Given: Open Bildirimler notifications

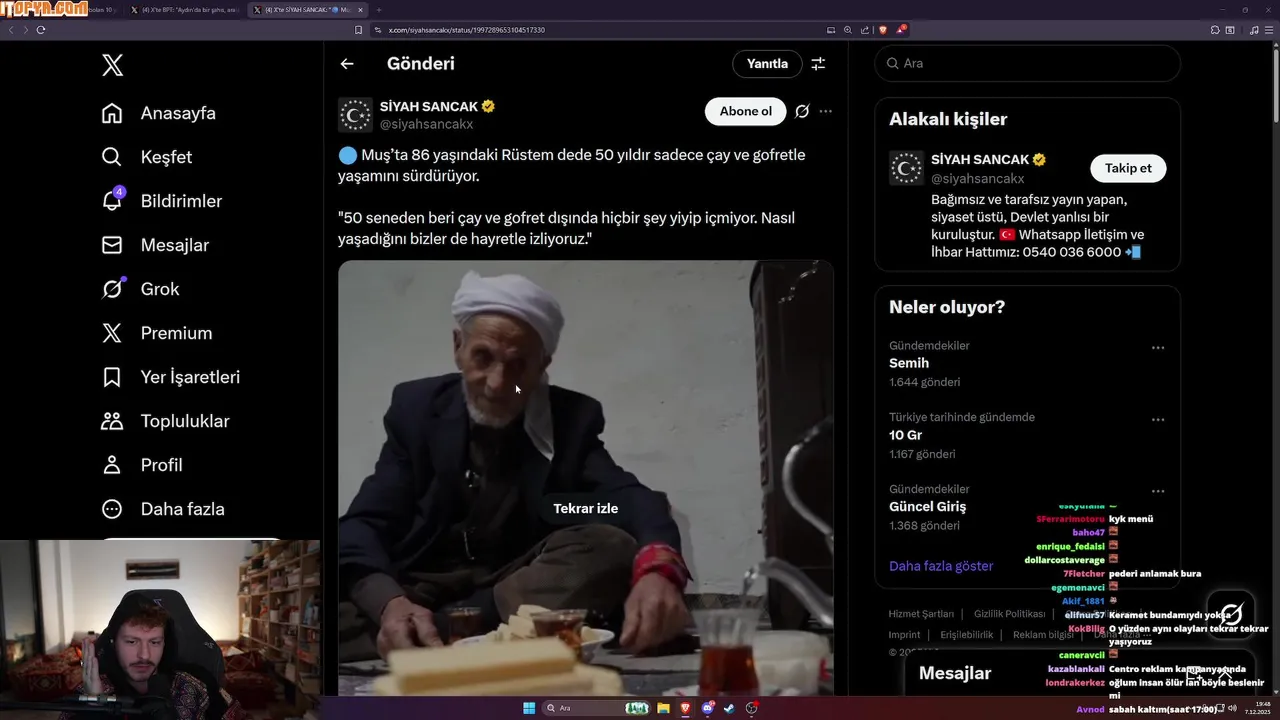Looking at the screenshot, I should (x=161, y=201).
